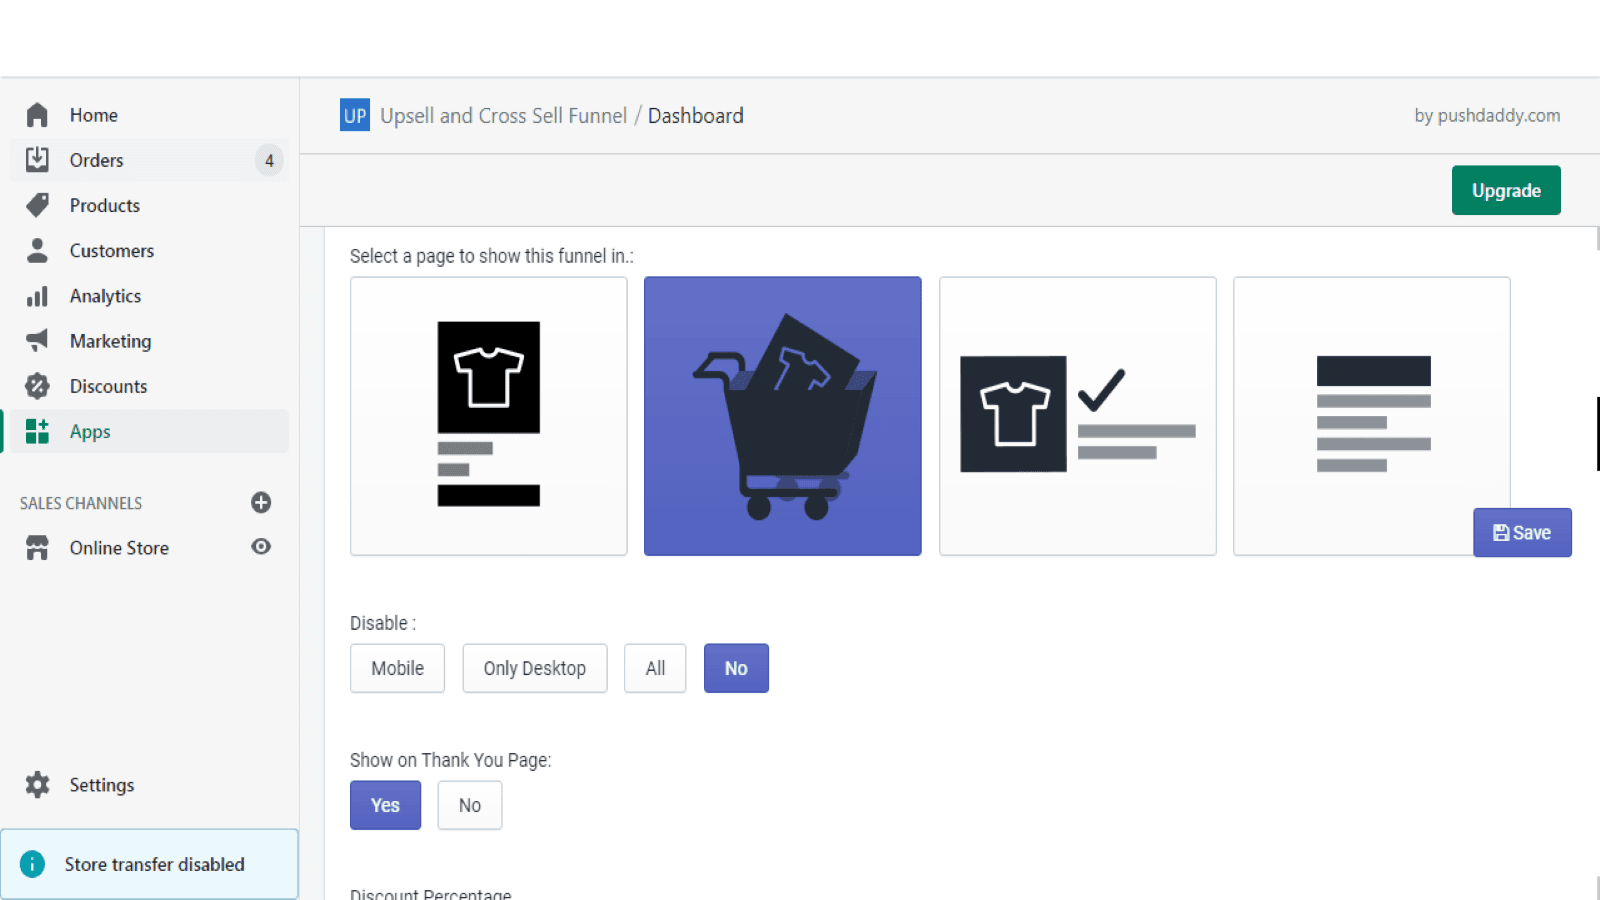Image resolution: width=1600 pixels, height=900 pixels.
Task: Collapse the Home navigation entry
Action: coord(93,114)
